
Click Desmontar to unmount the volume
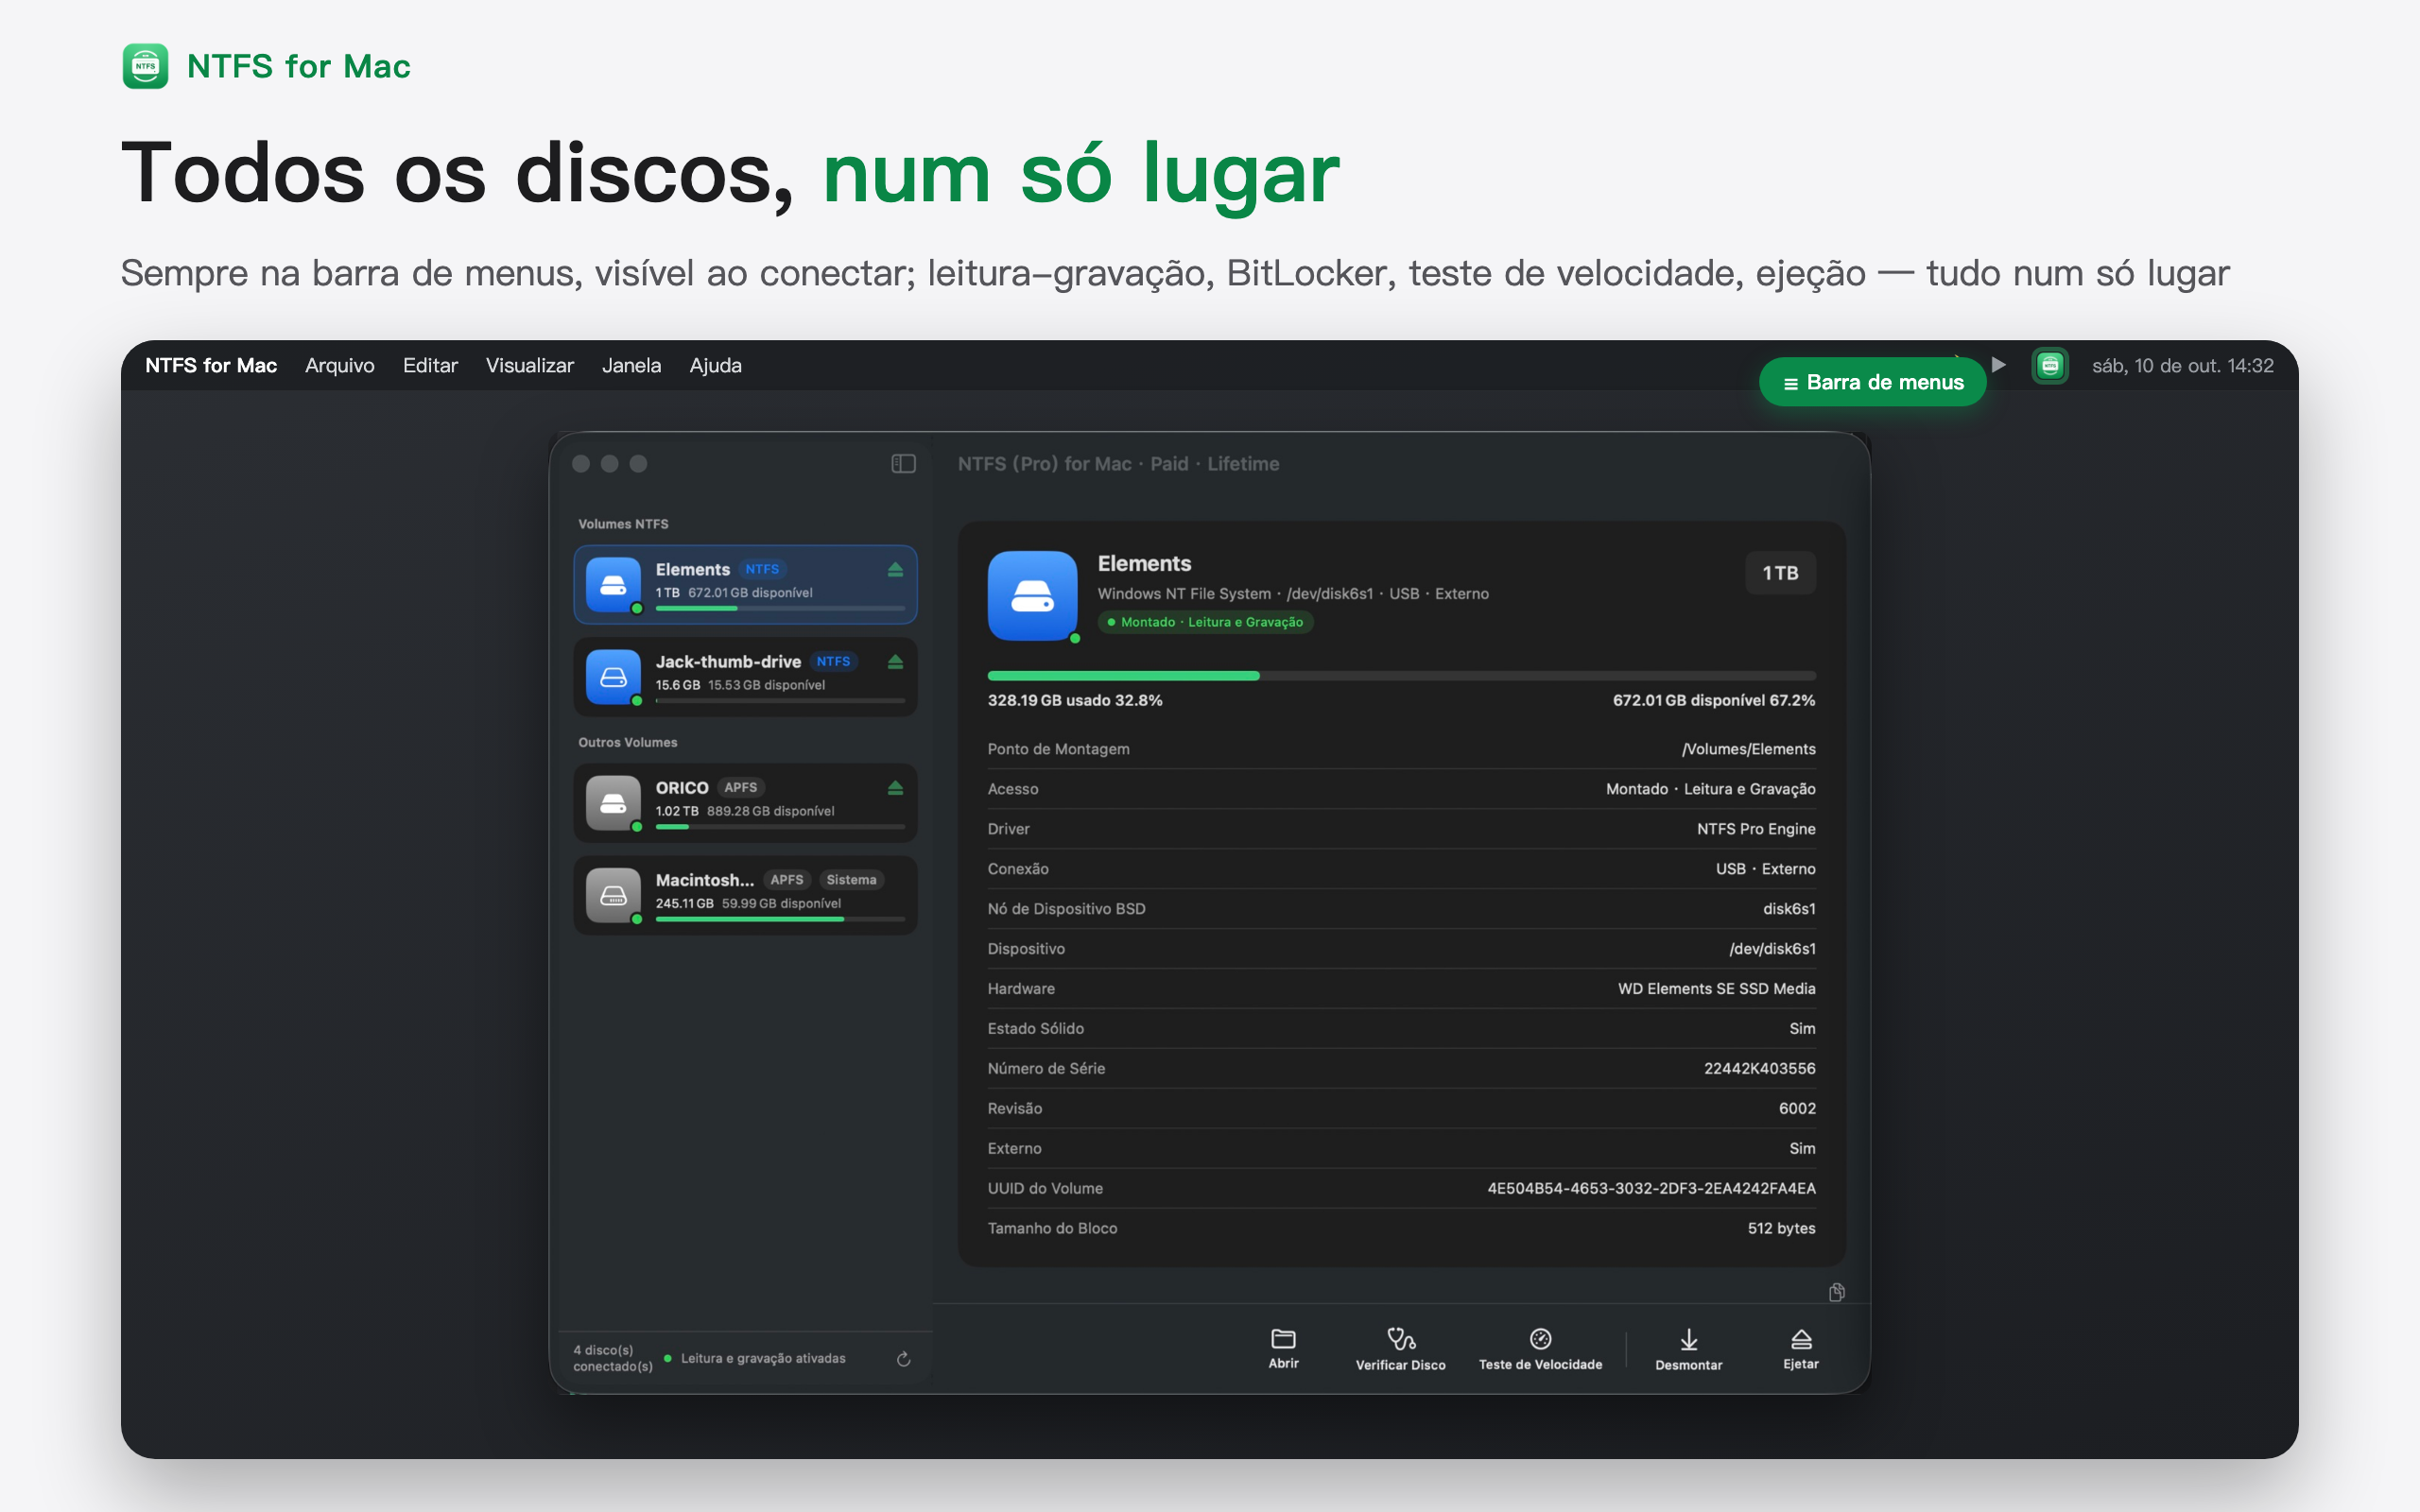point(1688,1349)
